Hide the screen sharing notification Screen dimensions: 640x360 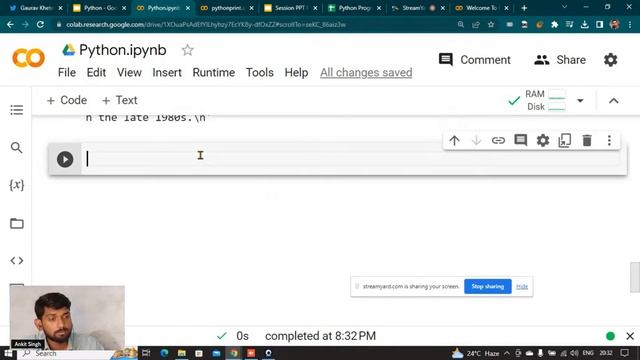pos(522,287)
